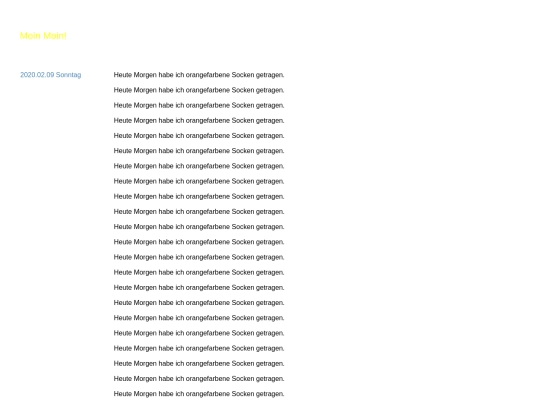Open the "2020.02.09 Sonntag" date link
Screen dimensions: 540x405
pyautogui.click(x=51, y=75)
